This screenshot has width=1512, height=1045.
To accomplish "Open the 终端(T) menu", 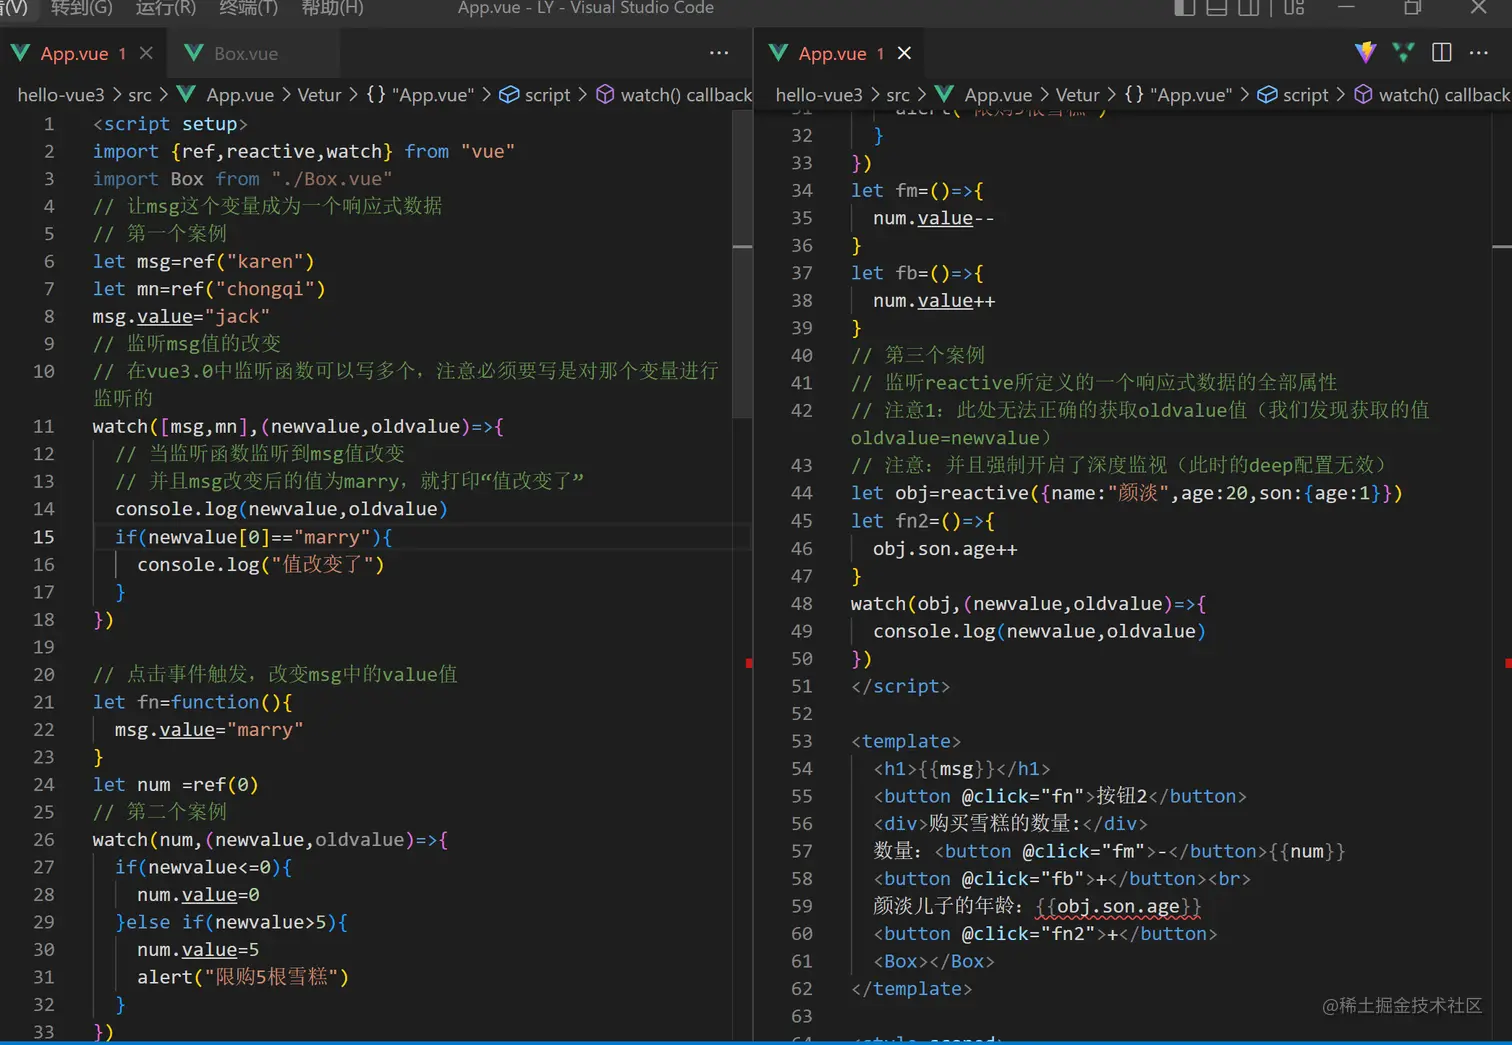I will [248, 8].
